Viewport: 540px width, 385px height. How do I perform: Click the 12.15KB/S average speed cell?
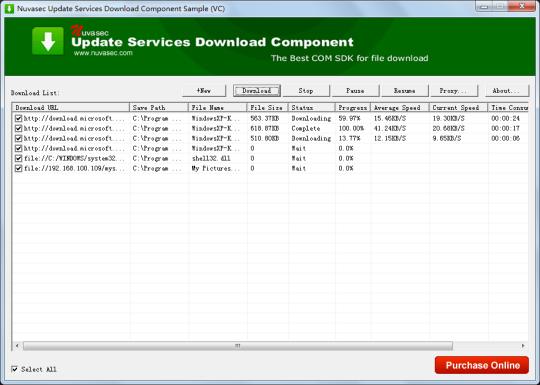click(x=390, y=138)
